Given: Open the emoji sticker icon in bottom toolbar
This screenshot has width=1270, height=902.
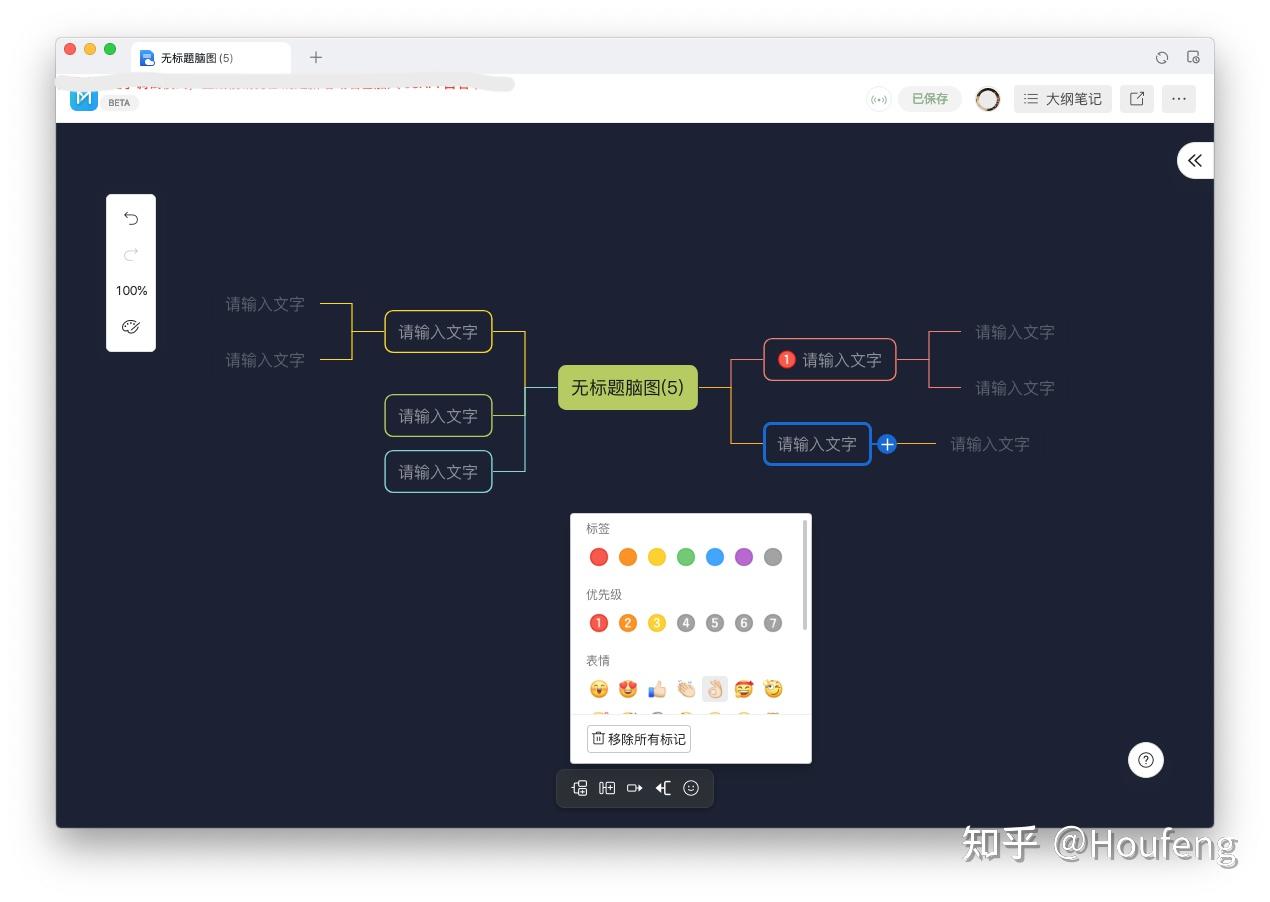Looking at the screenshot, I should [691, 788].
